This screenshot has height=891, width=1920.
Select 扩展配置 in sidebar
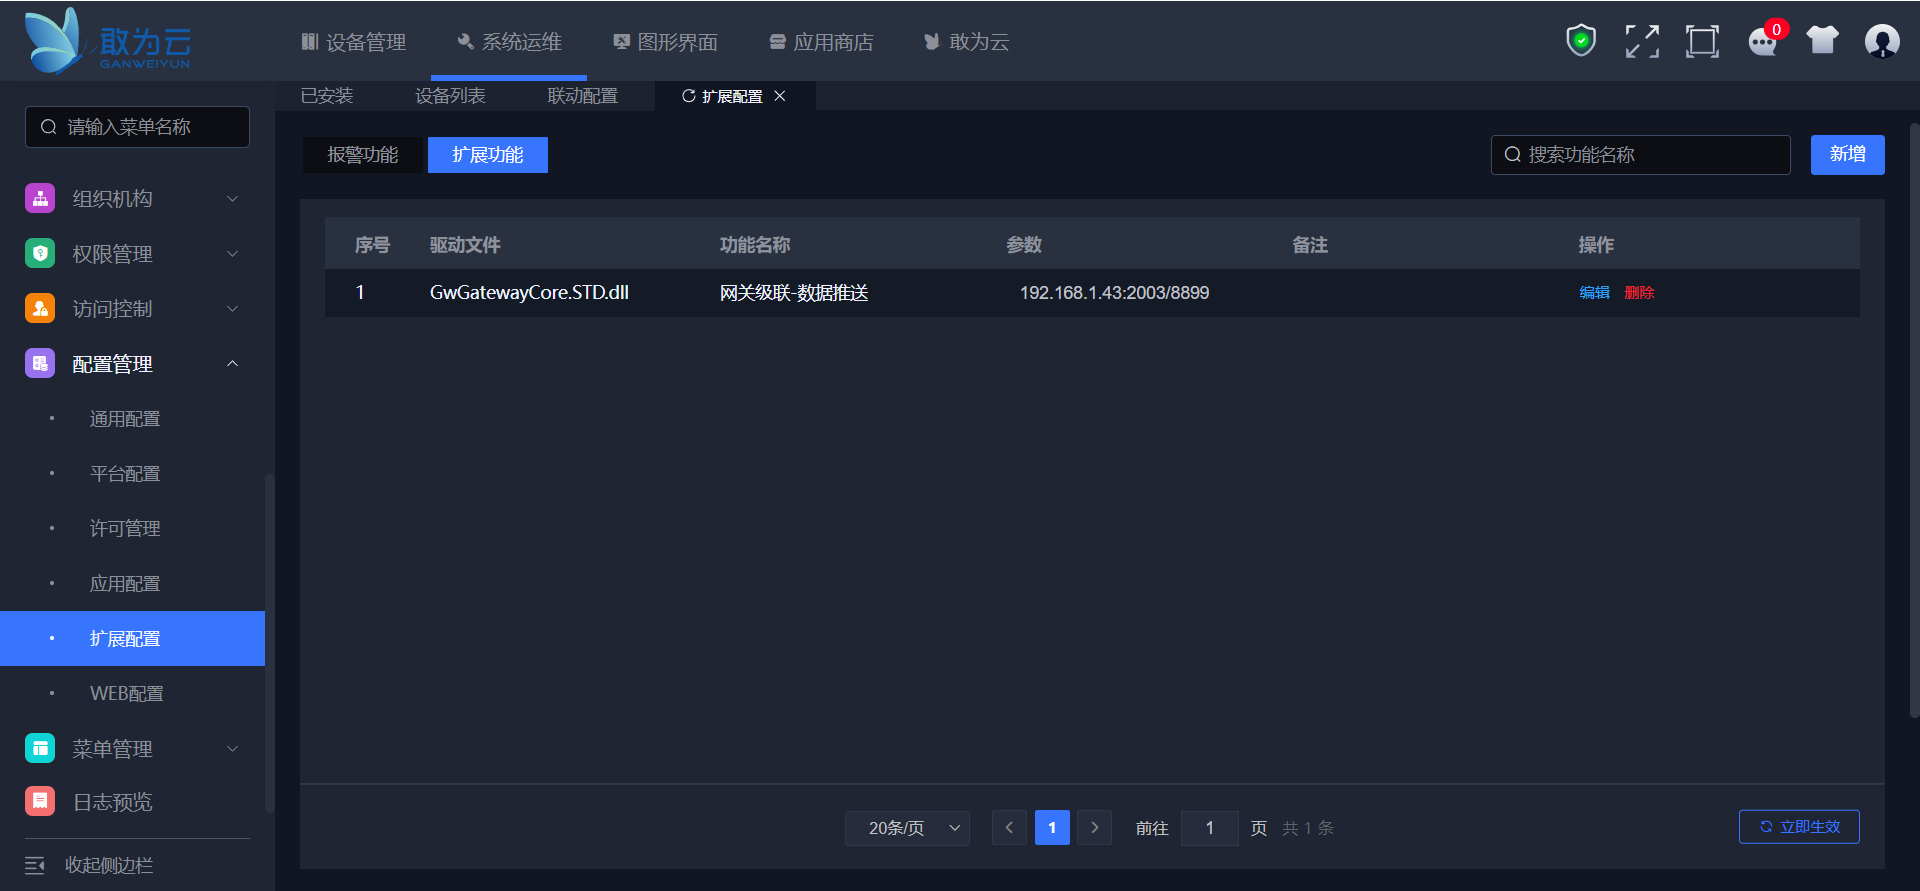(x=132, y=639)
